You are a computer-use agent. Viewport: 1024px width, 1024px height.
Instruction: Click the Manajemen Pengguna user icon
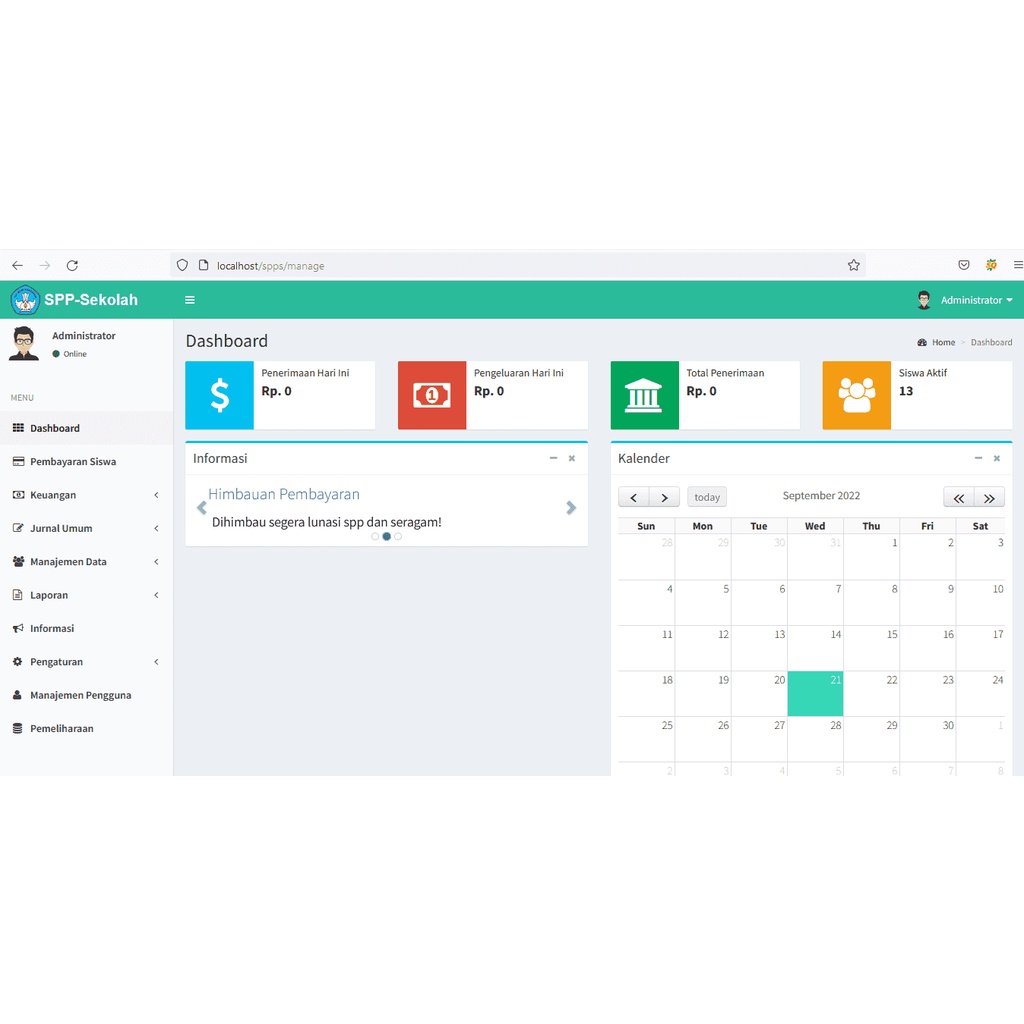tap(18, 694)
